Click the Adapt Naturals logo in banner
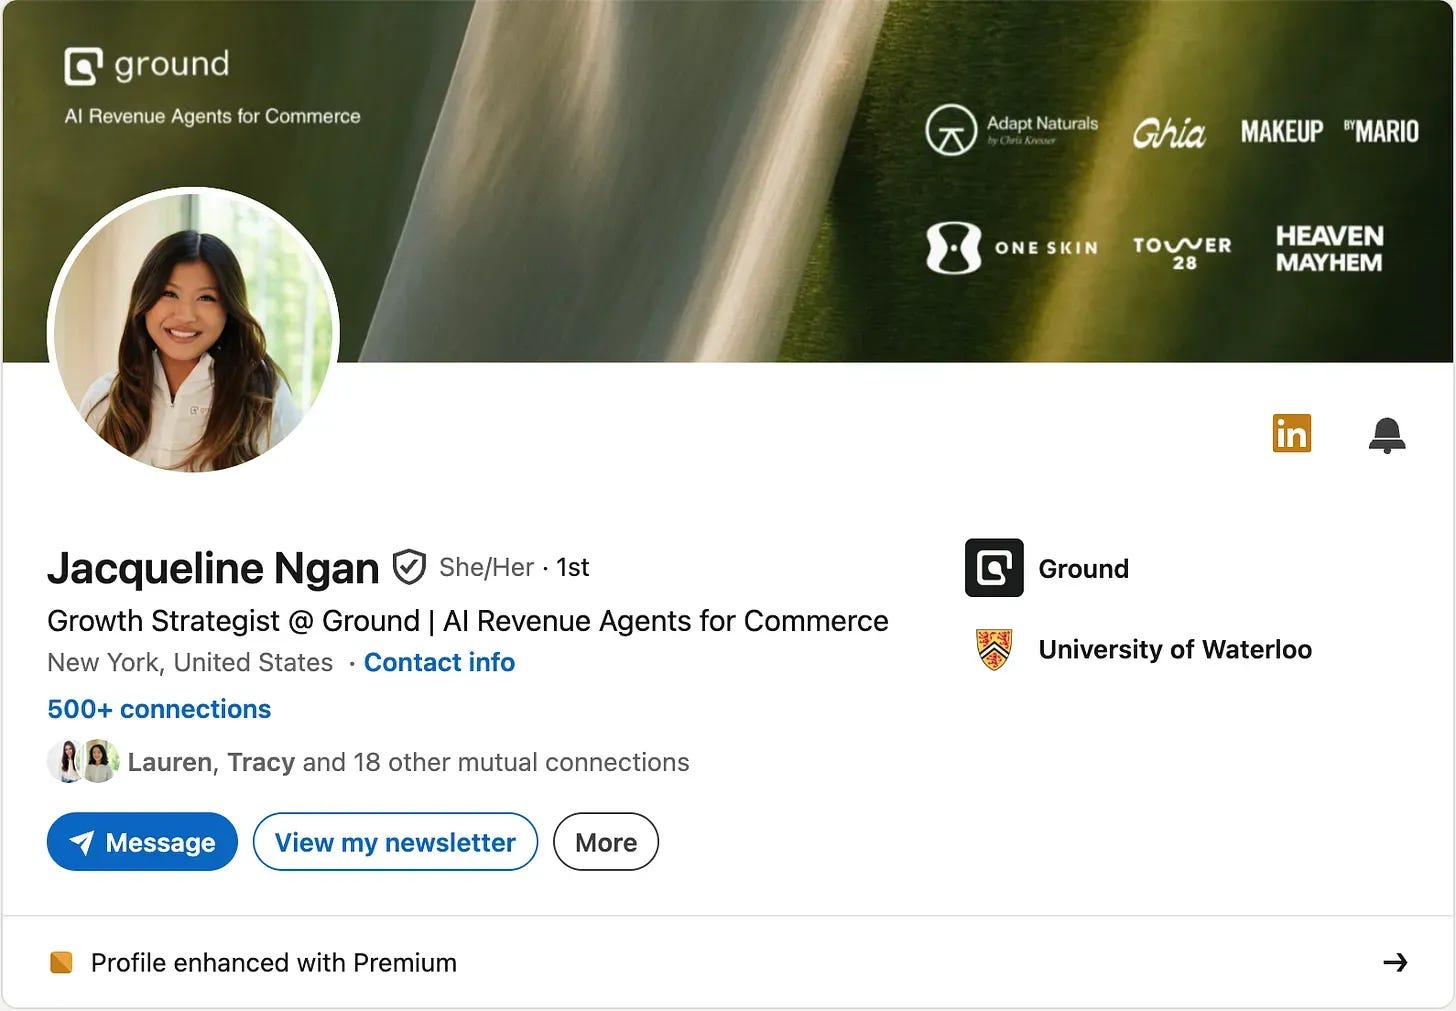 [1012, 130]
